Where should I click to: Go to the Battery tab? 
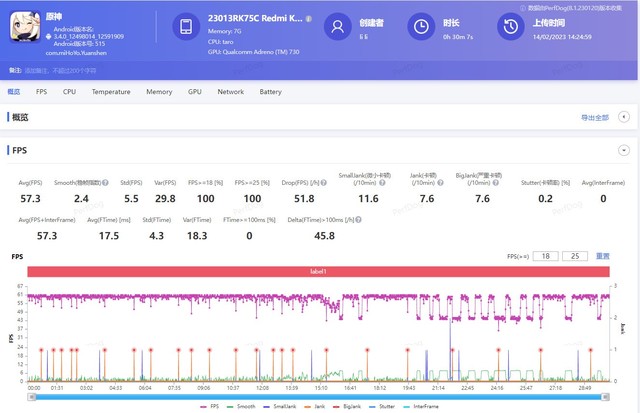(270, 91)
